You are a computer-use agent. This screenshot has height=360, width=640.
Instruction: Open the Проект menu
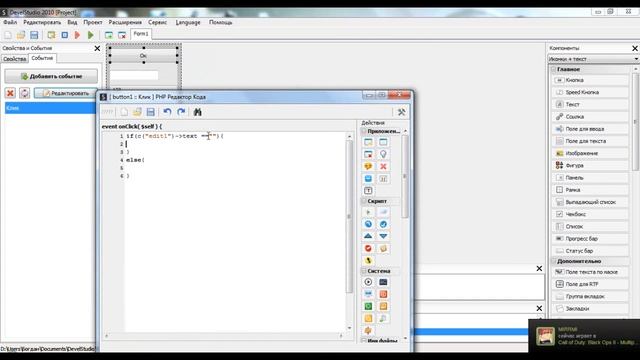pos(93,22)
